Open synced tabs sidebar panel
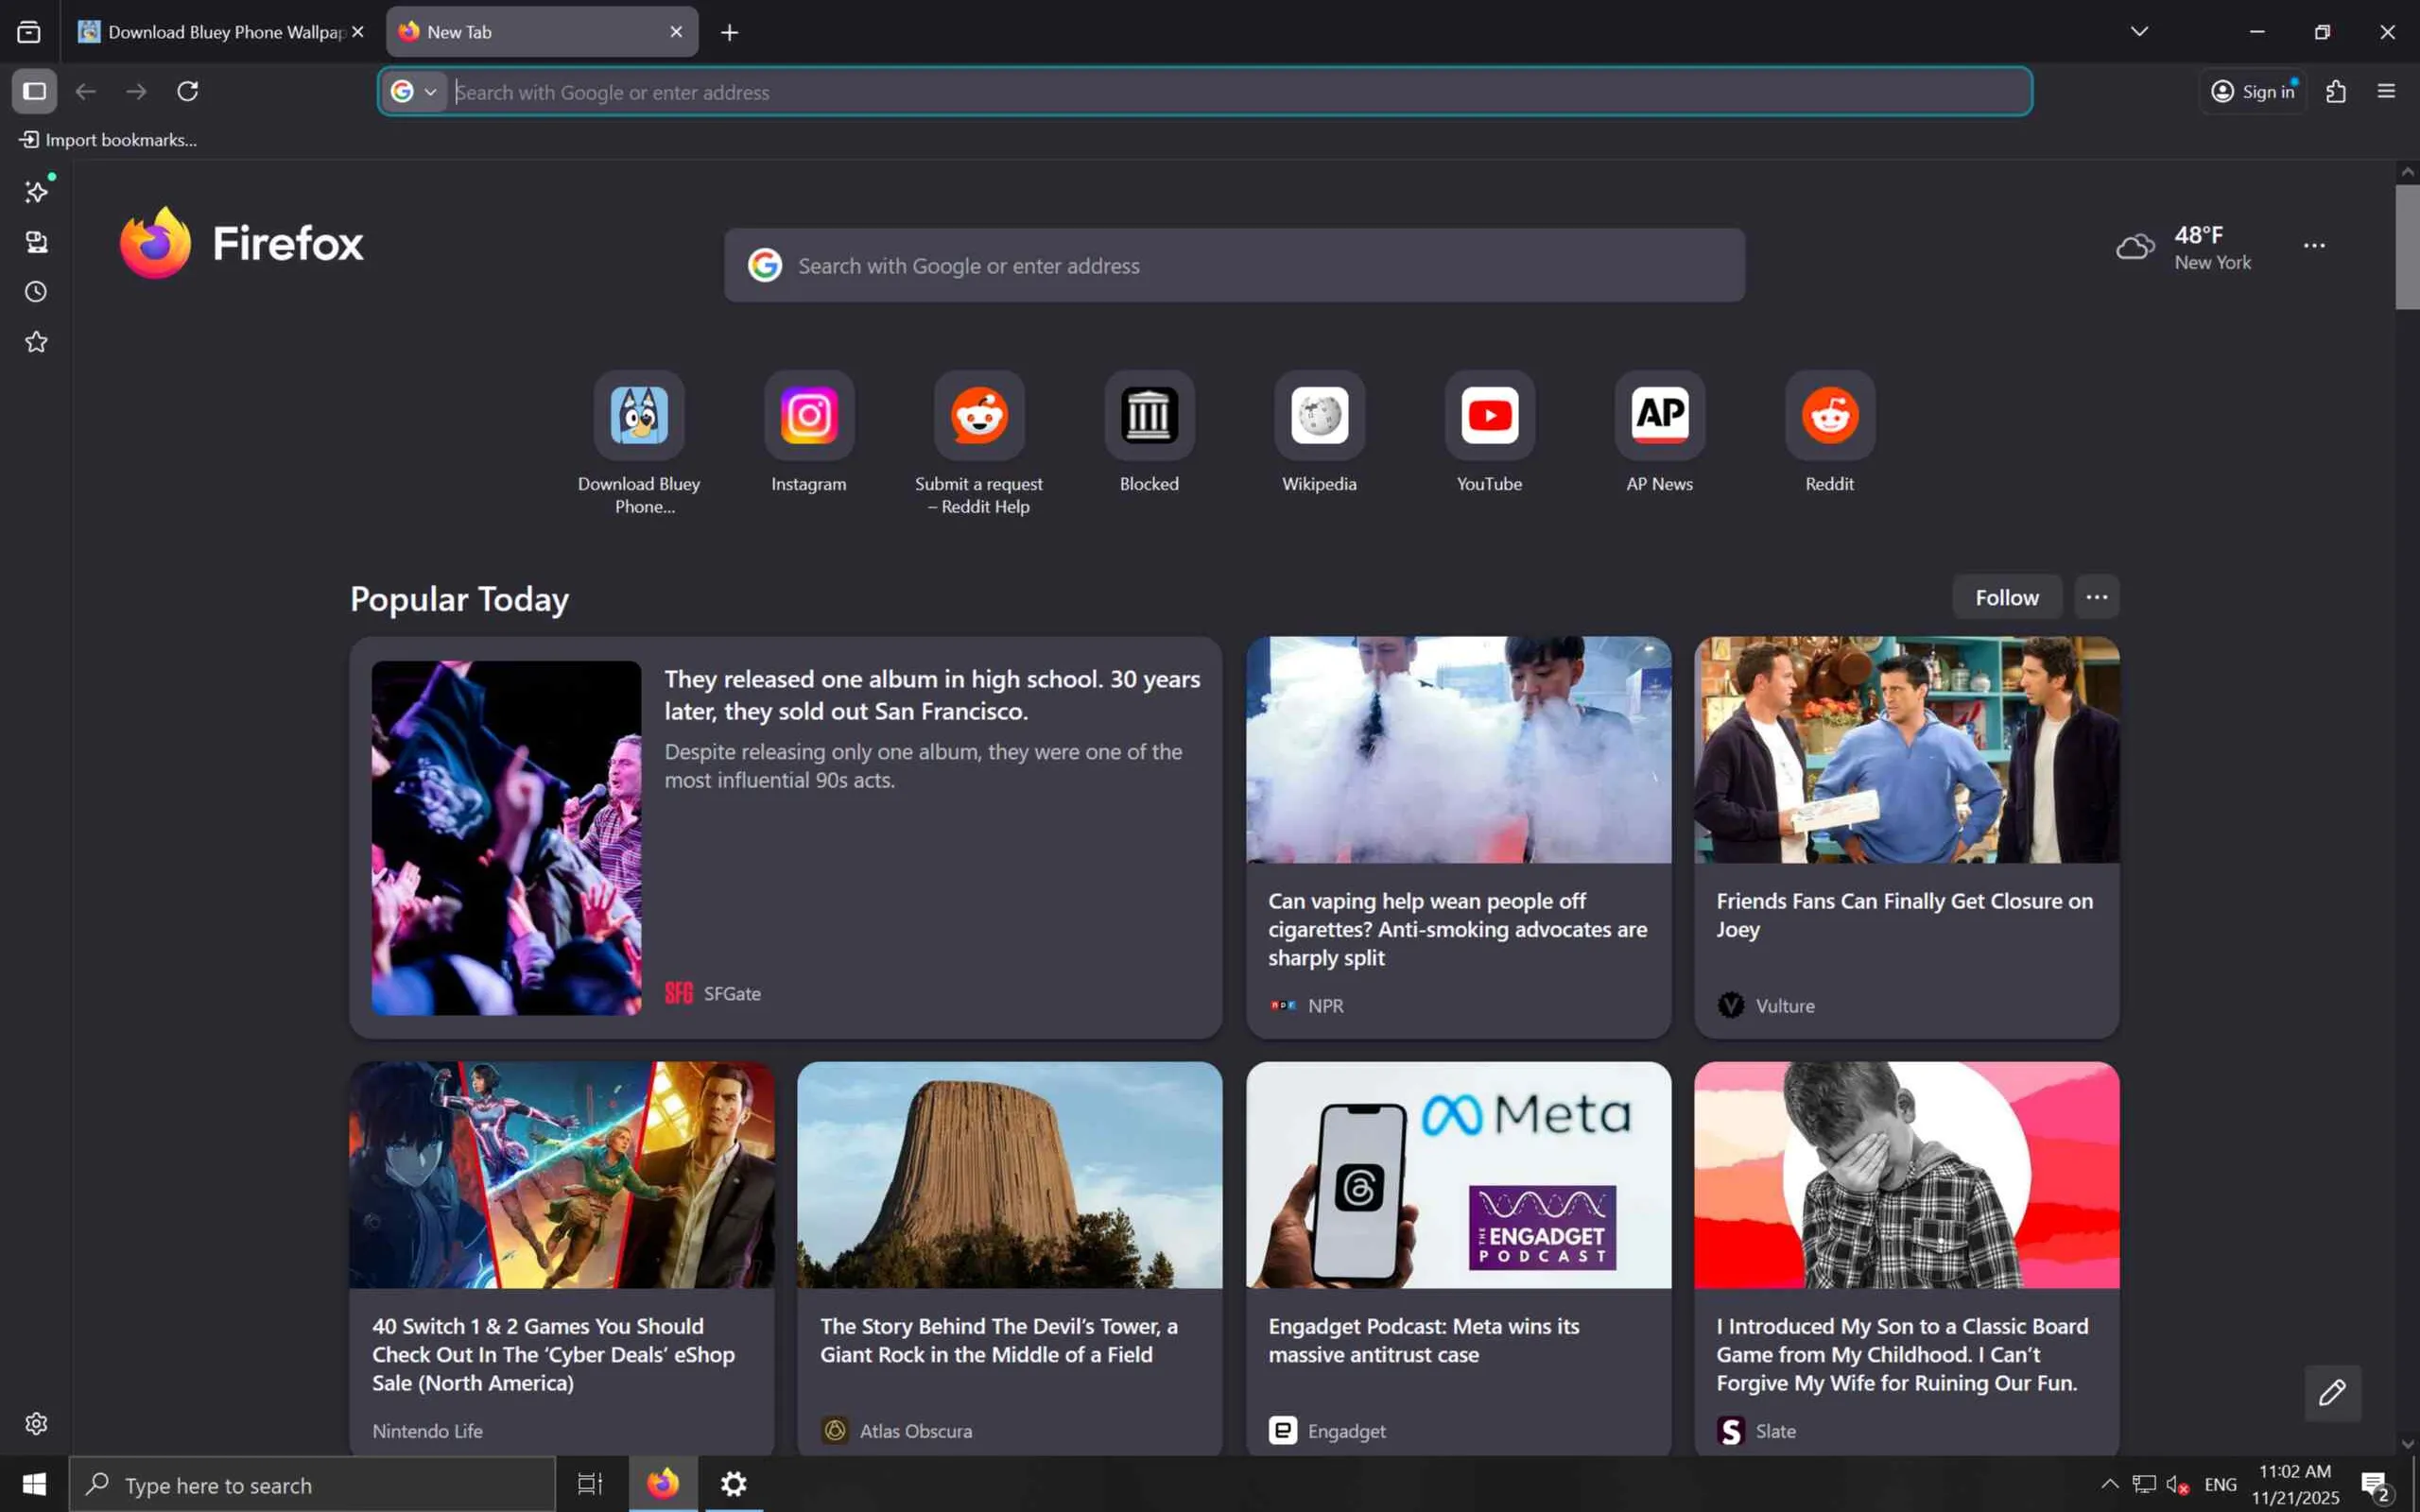The image size is (2420, 1512). tap(36, 242)
